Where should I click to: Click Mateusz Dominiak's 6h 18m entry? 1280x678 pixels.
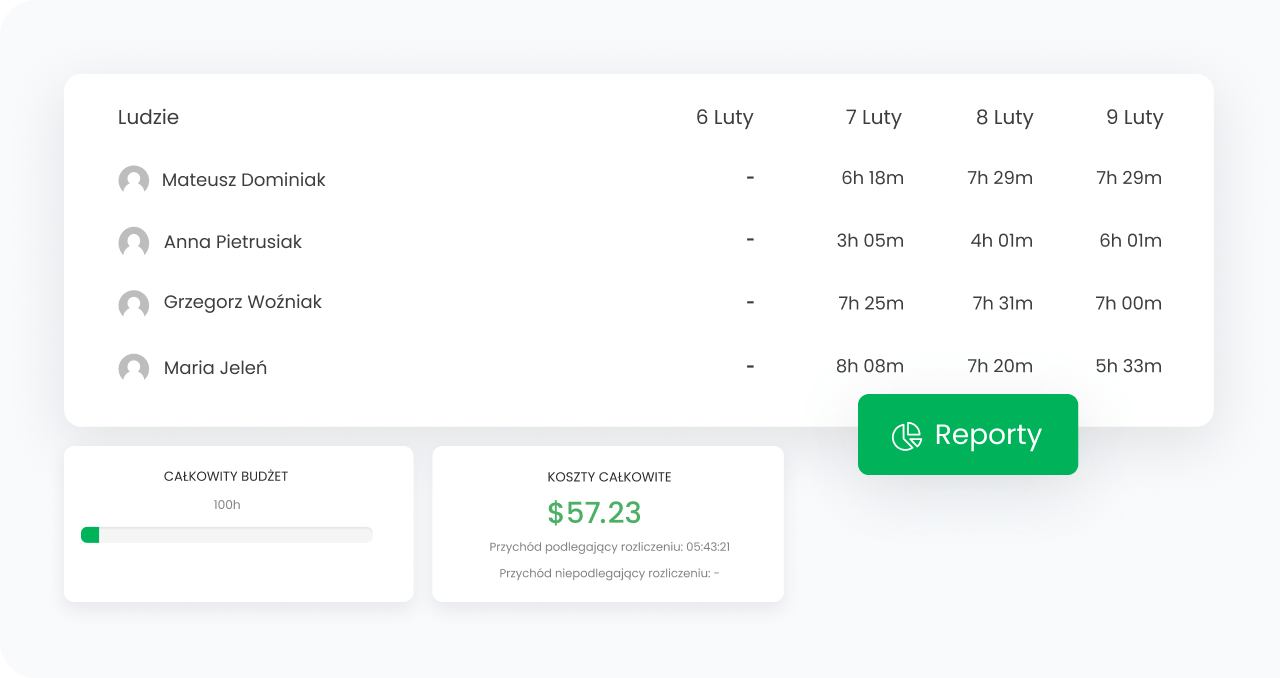tap(873, 178)
